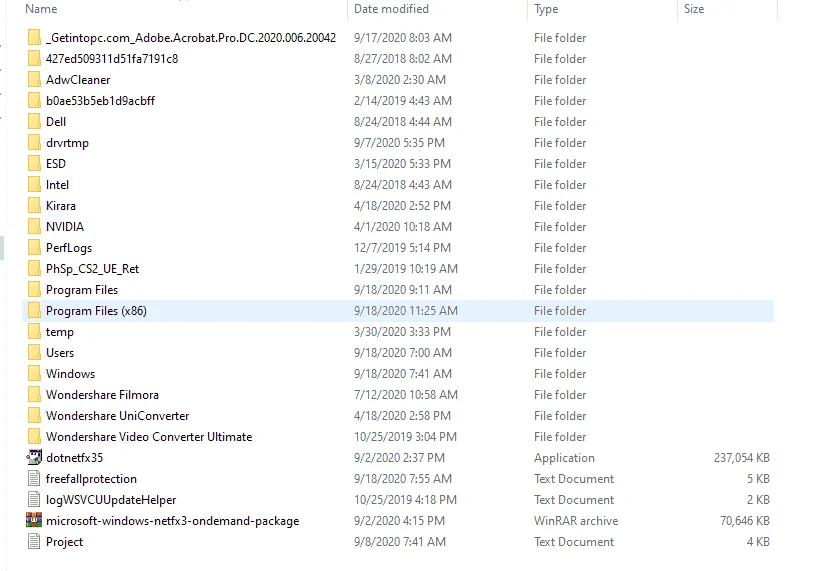Click the dotnetfx35 application icon
The width and height of the screenshot is (814, 571).
click(34, 457)
